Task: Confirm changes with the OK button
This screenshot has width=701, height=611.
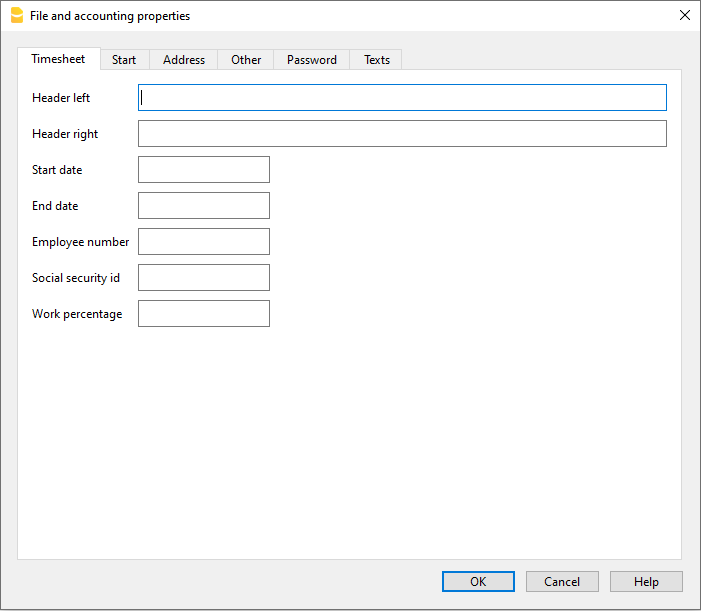Action: click(x=478, y=582)
